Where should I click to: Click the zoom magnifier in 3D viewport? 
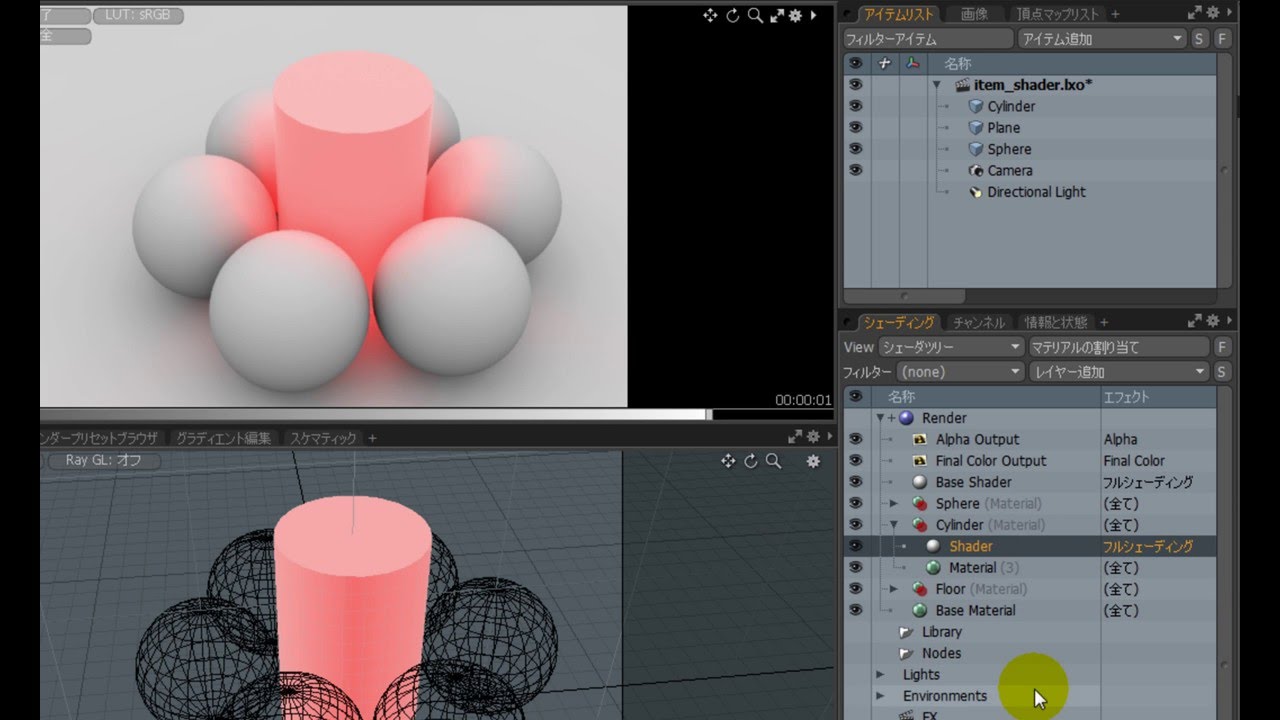click(x=773, y=461)
